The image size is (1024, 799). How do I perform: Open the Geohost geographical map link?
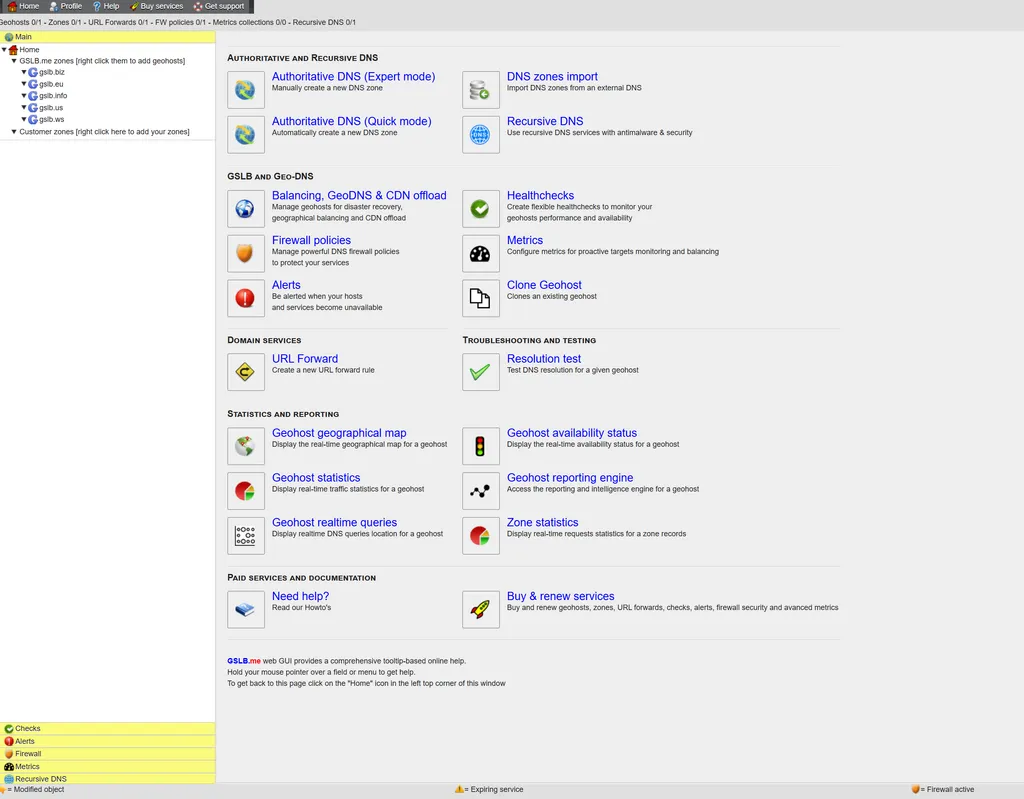(339, 433)
